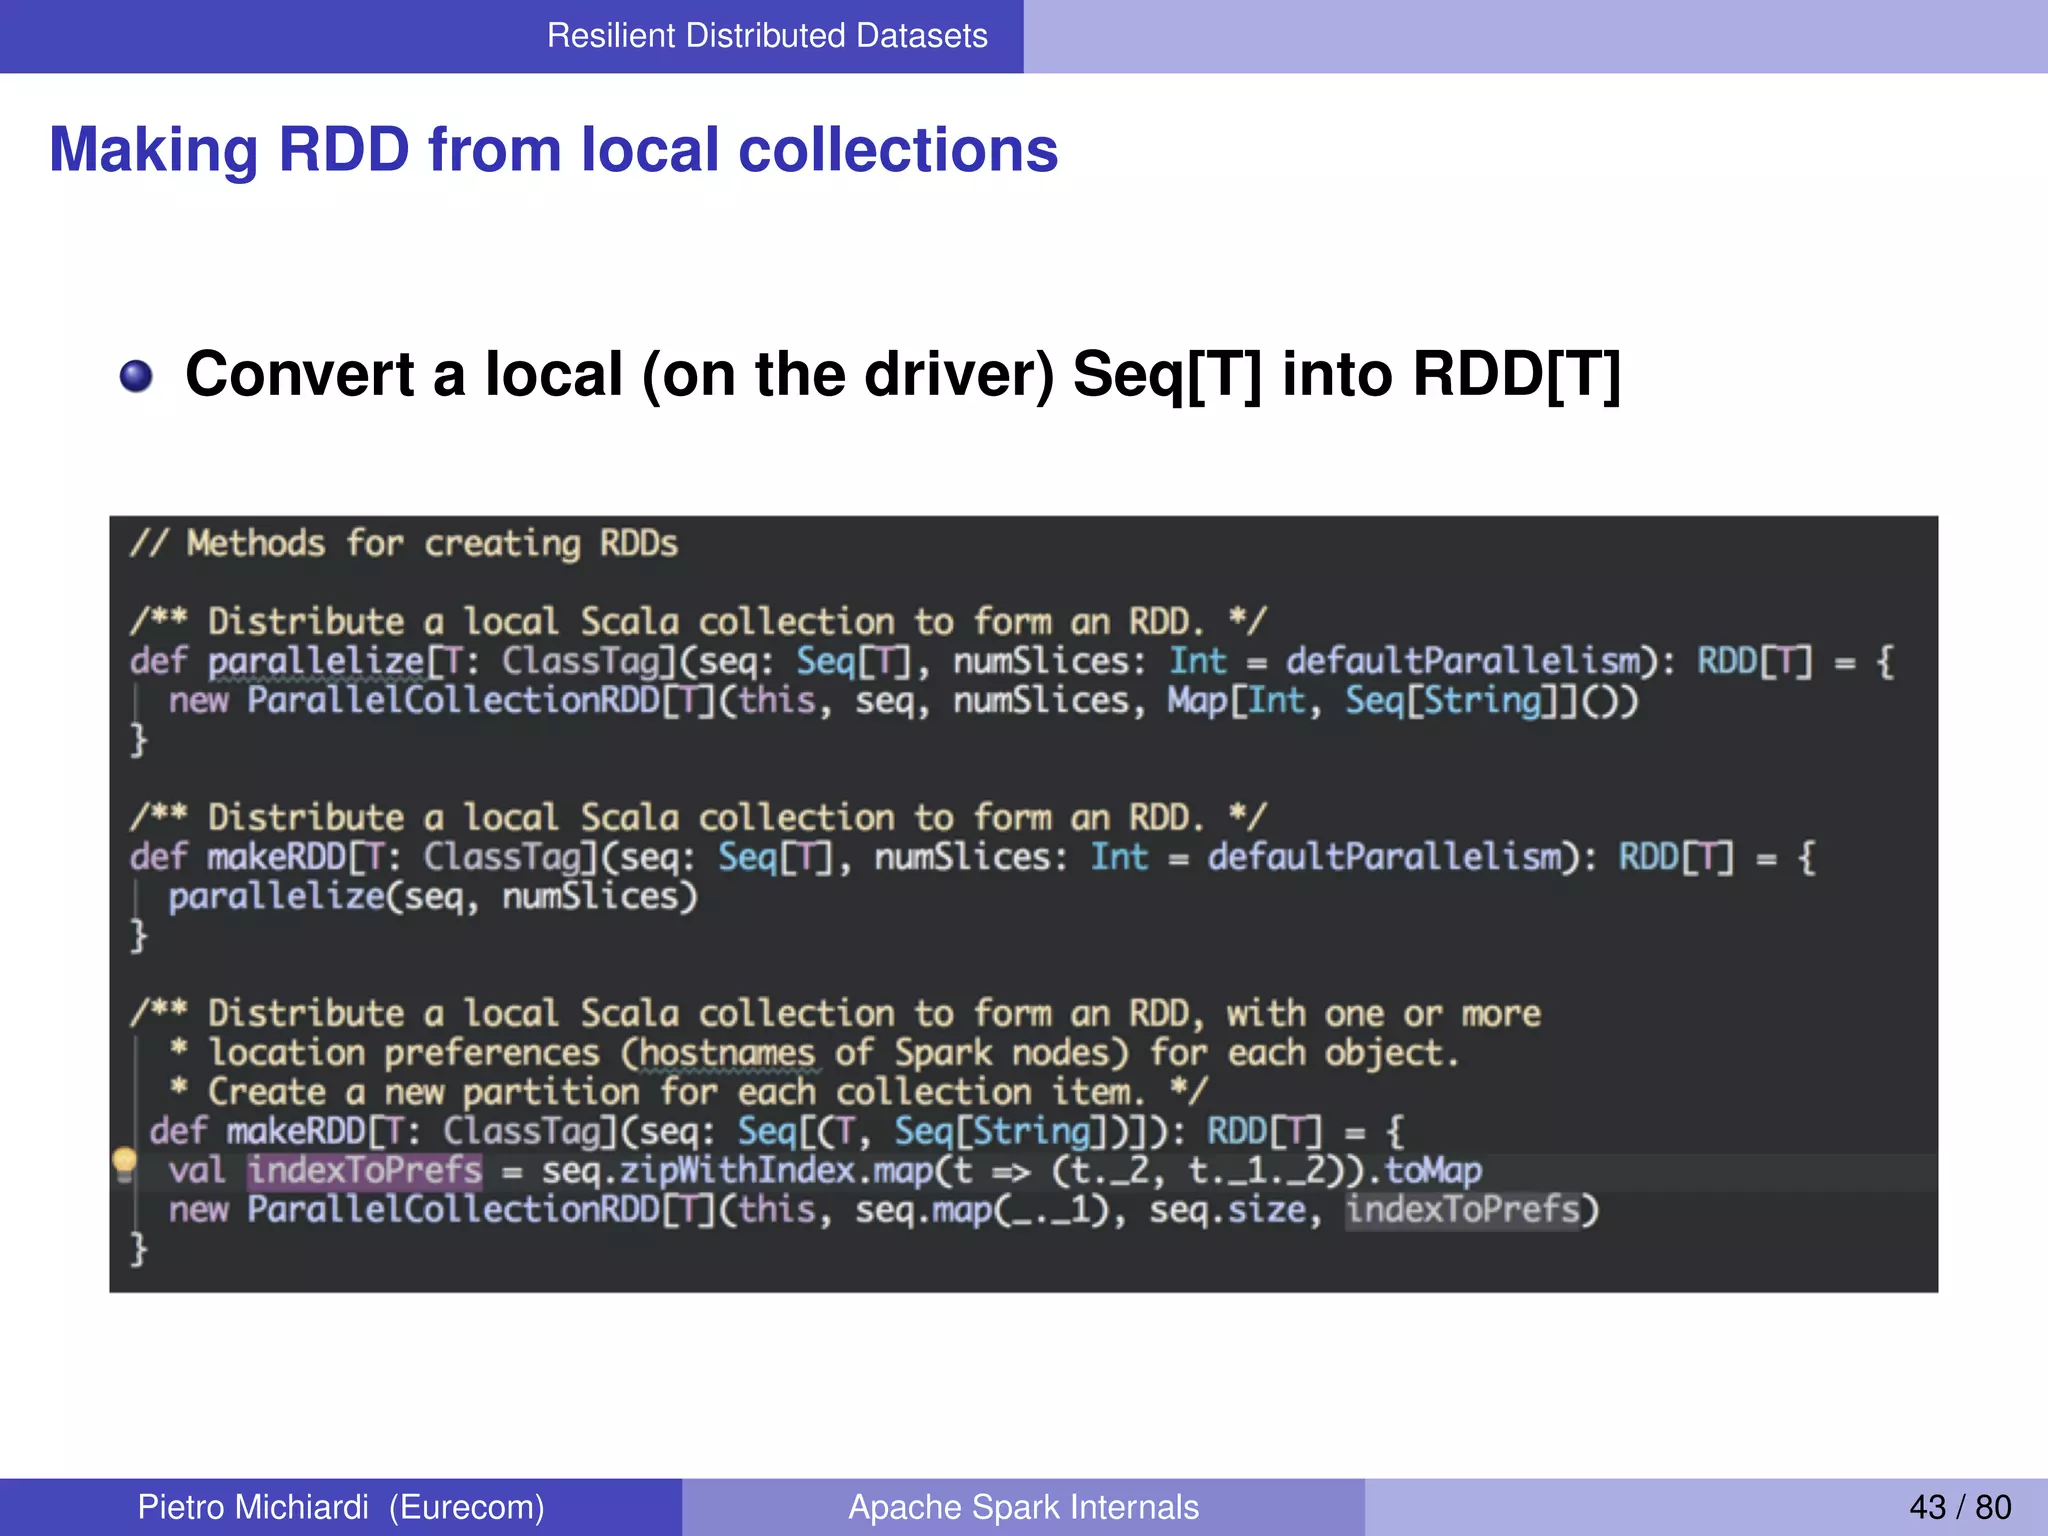Click the closing brace of parallelize method
The image size is (2048, 1536).
point(139,740)
